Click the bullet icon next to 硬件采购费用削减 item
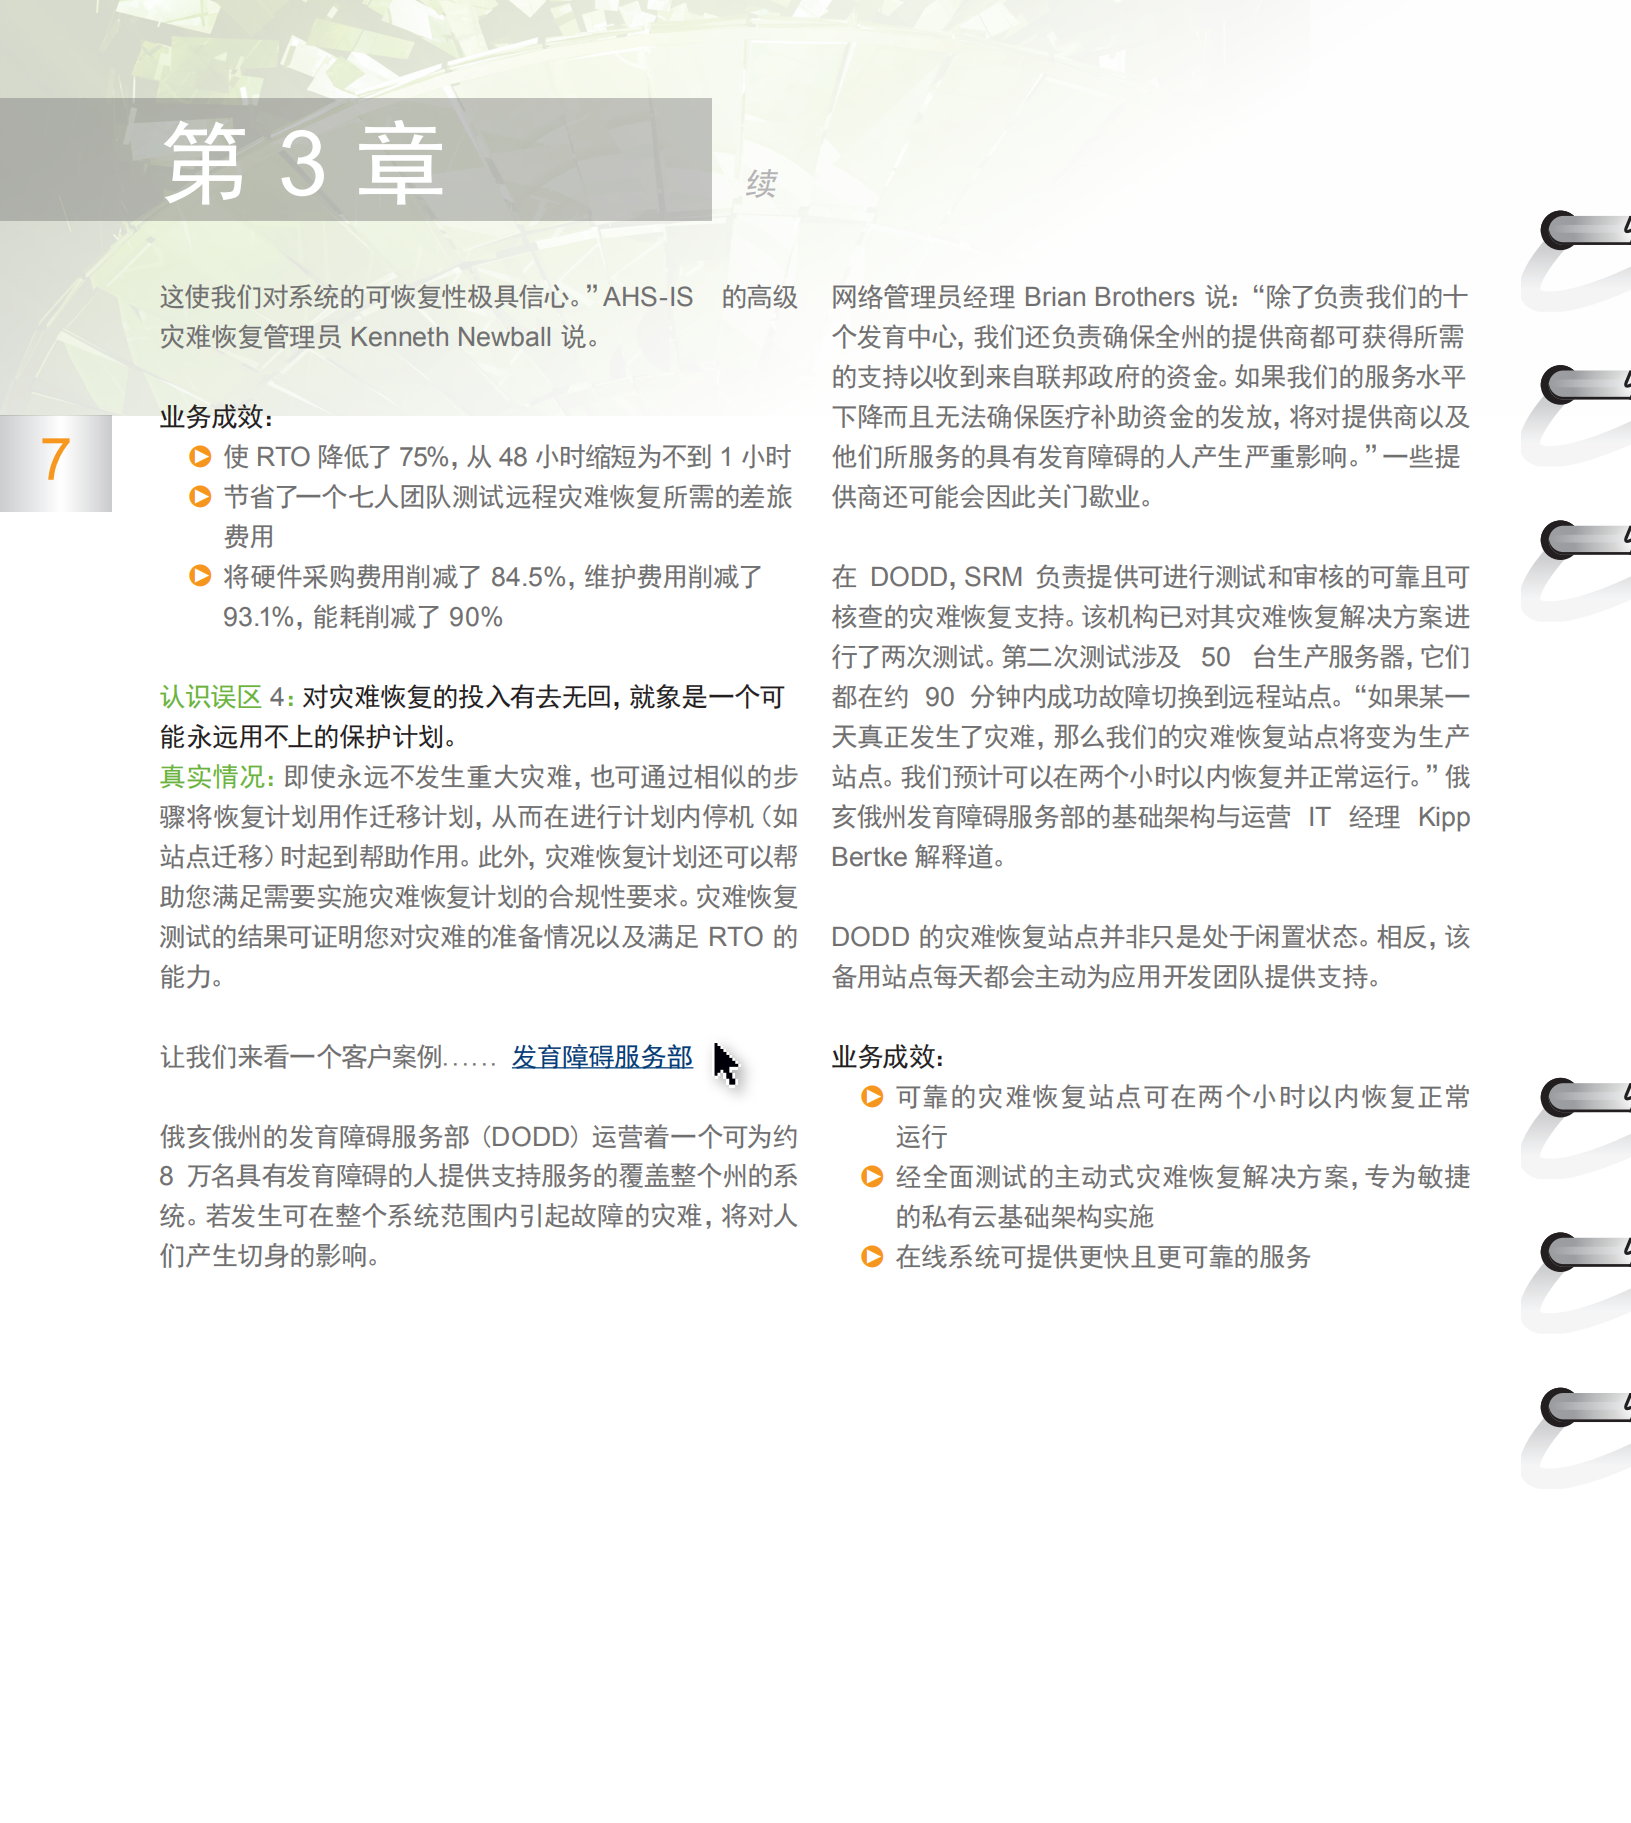The image size is (1631, 1823). coord(198,577)
